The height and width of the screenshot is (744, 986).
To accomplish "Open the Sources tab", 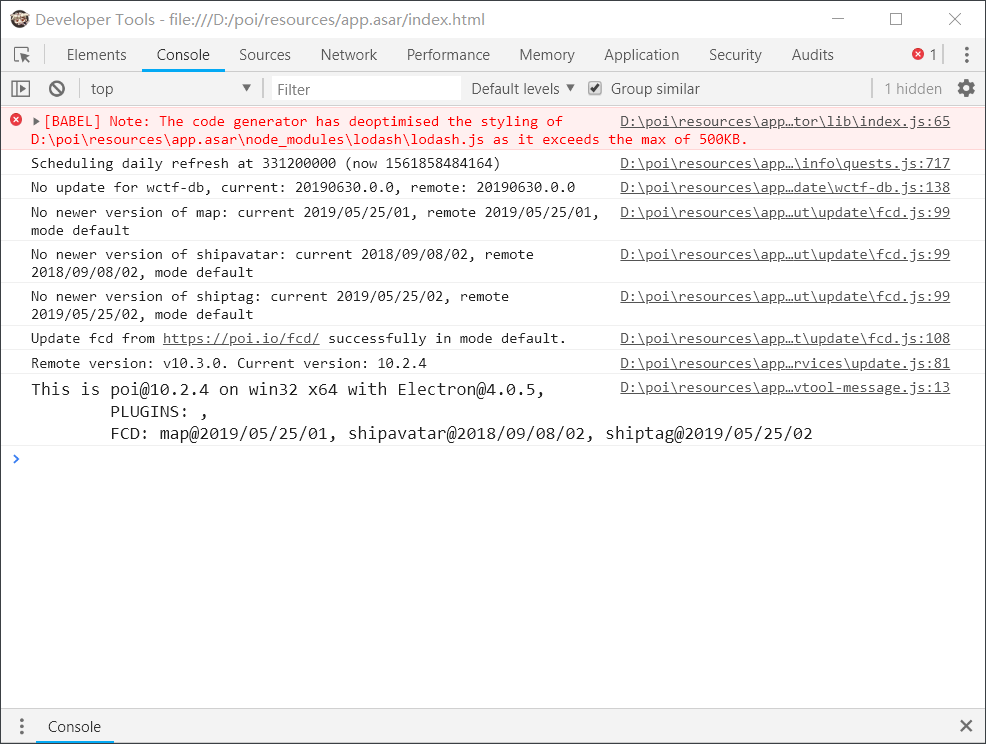I will click(x=265, y=55).
